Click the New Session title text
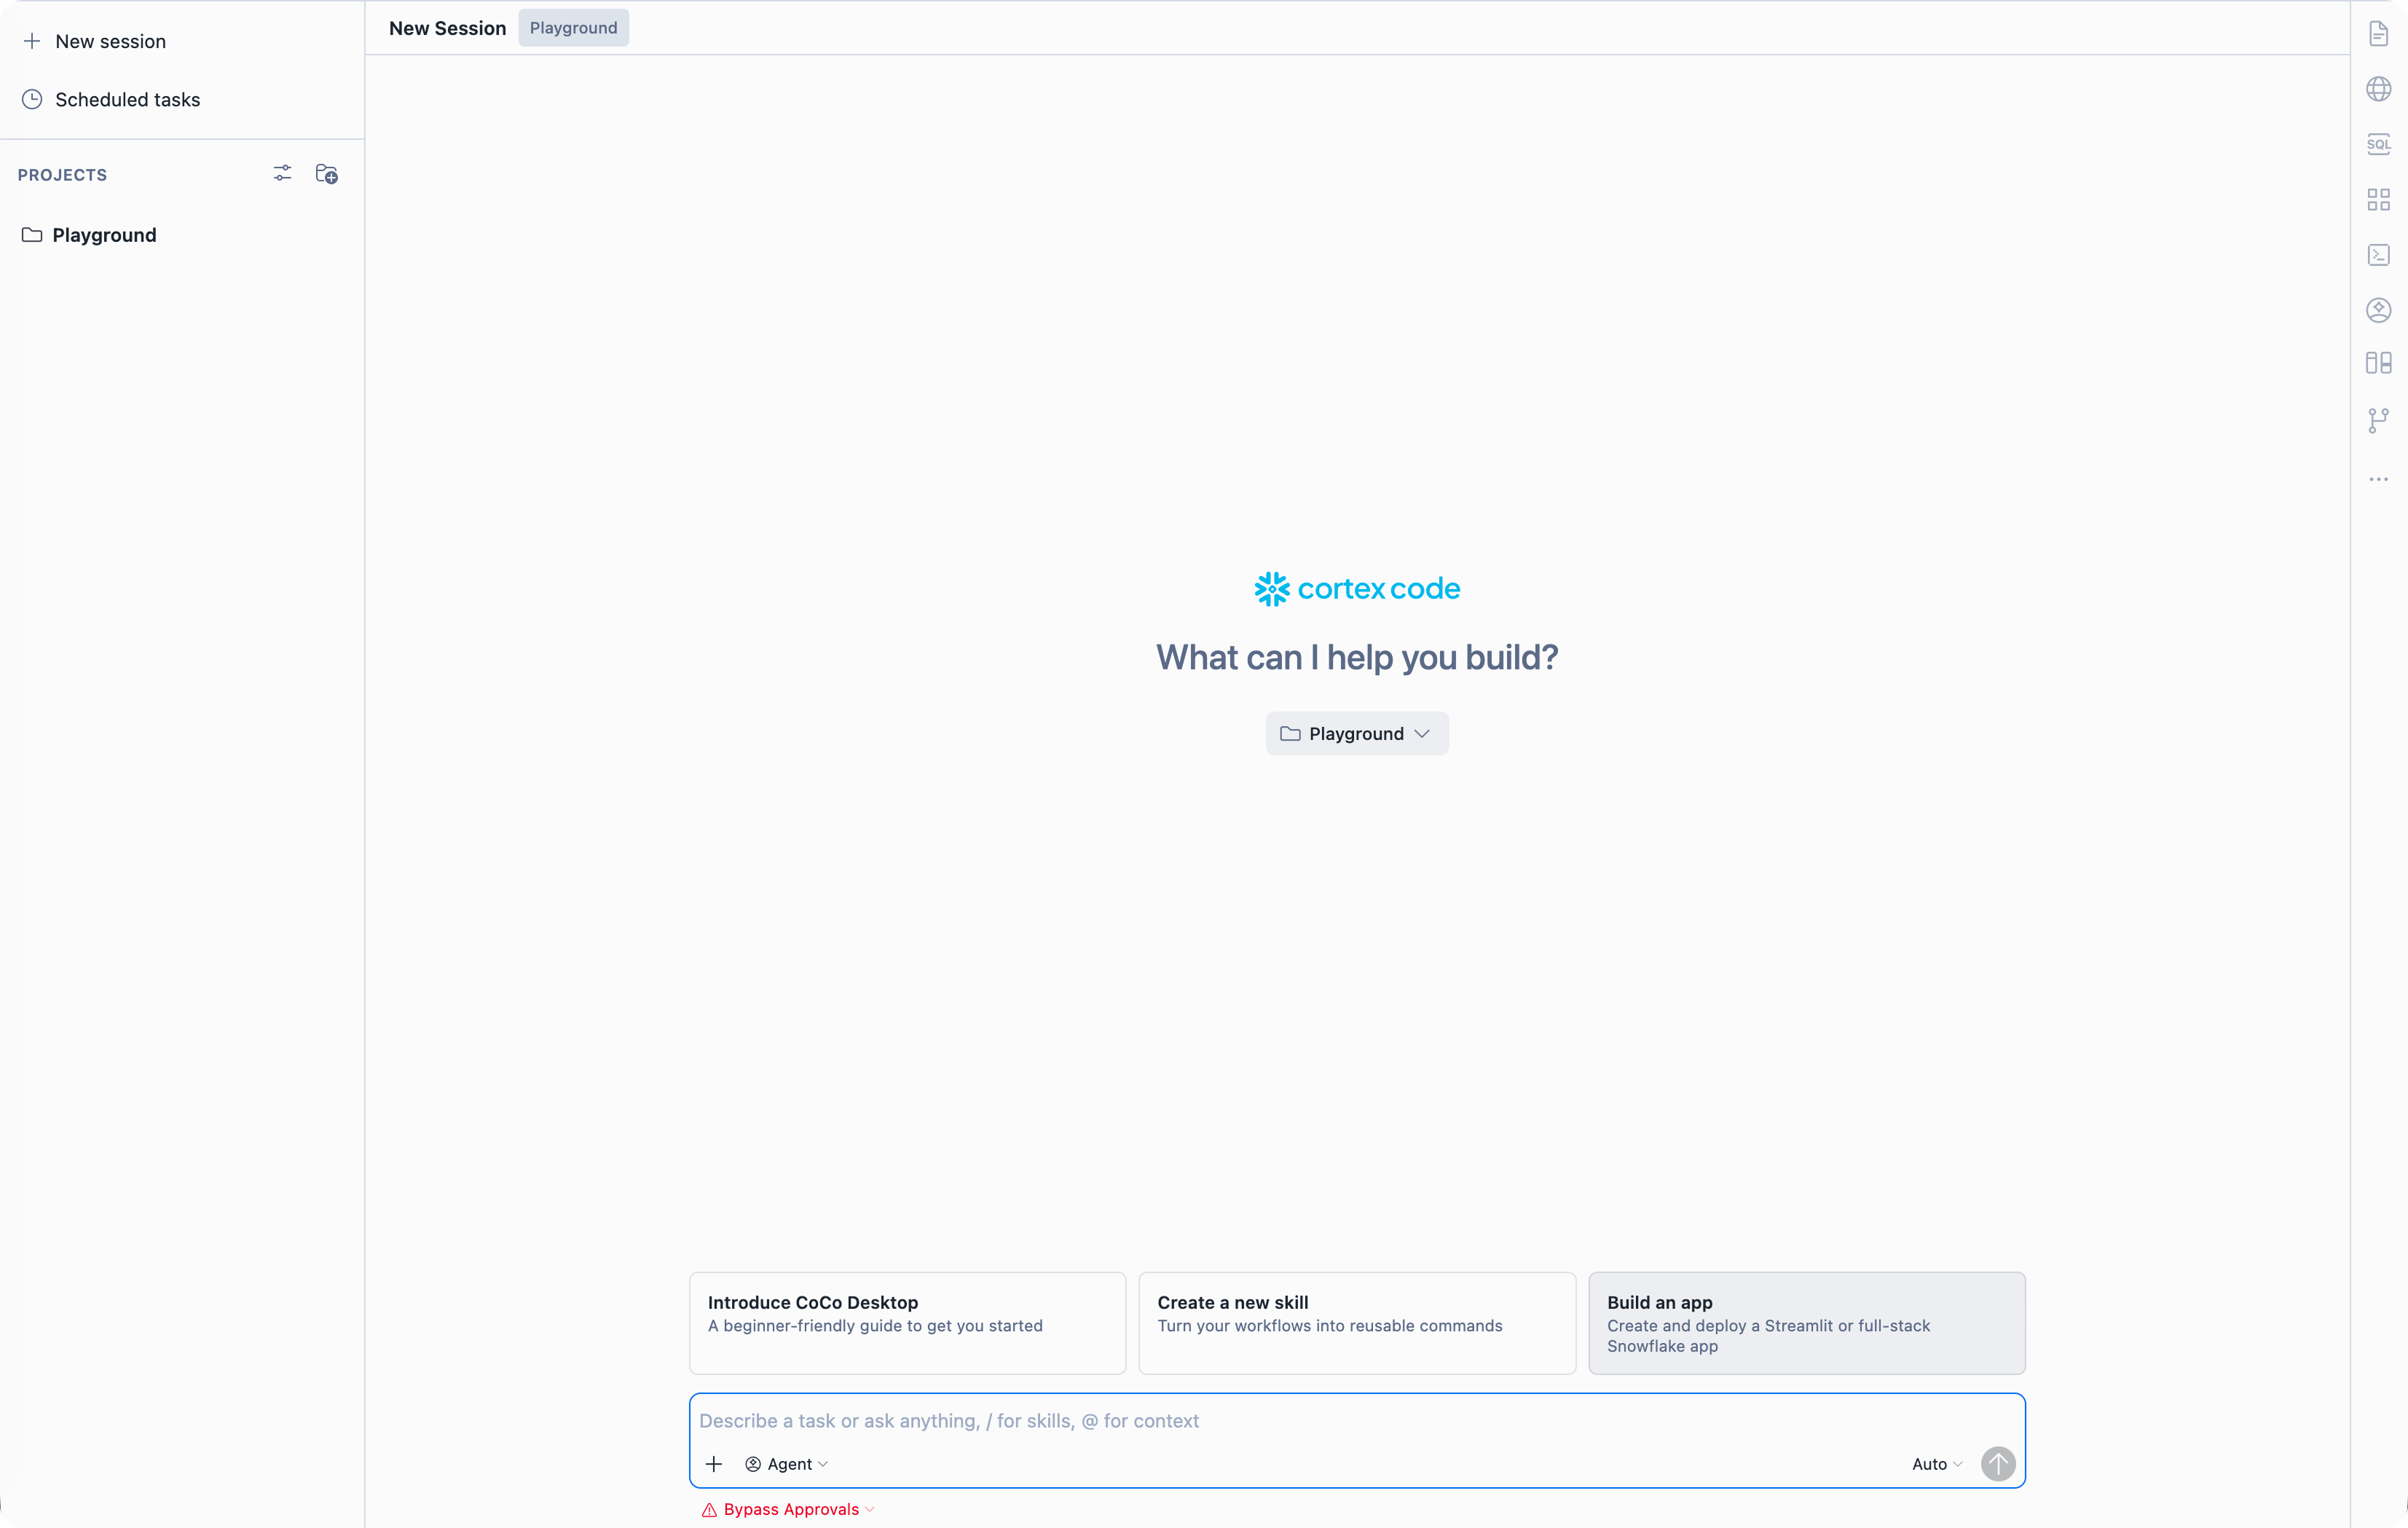Viewport: 2408px width, 1528px height. [447, 28]
